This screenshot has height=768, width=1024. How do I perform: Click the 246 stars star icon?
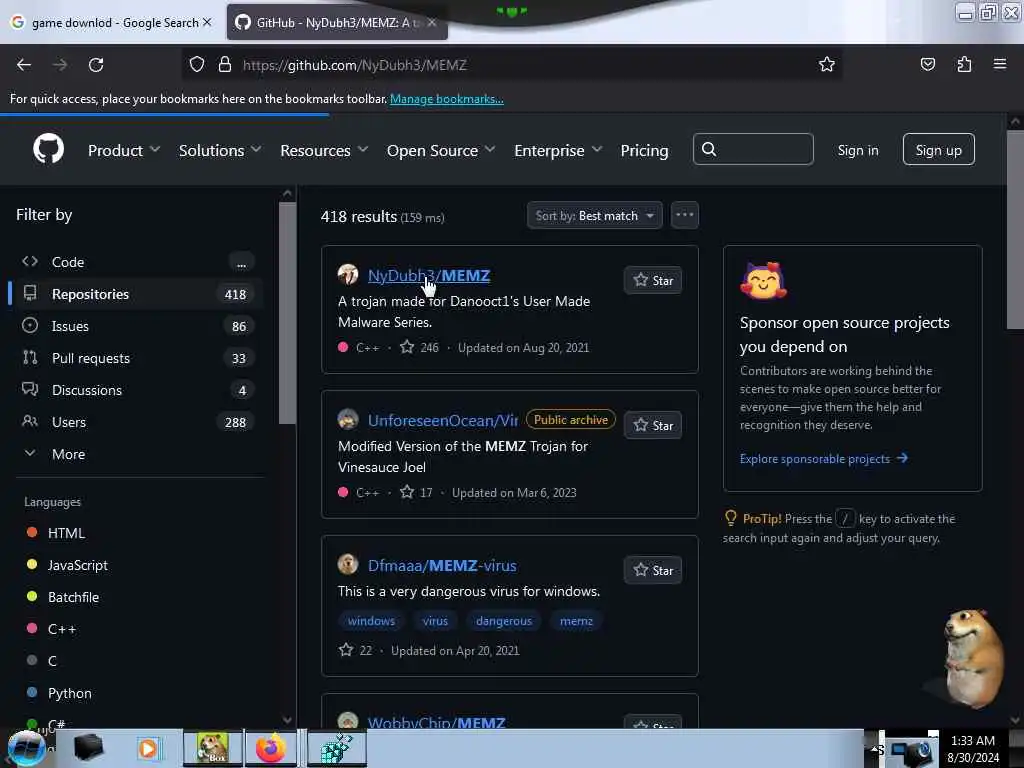pyautogui.click(x=407, y=347)
